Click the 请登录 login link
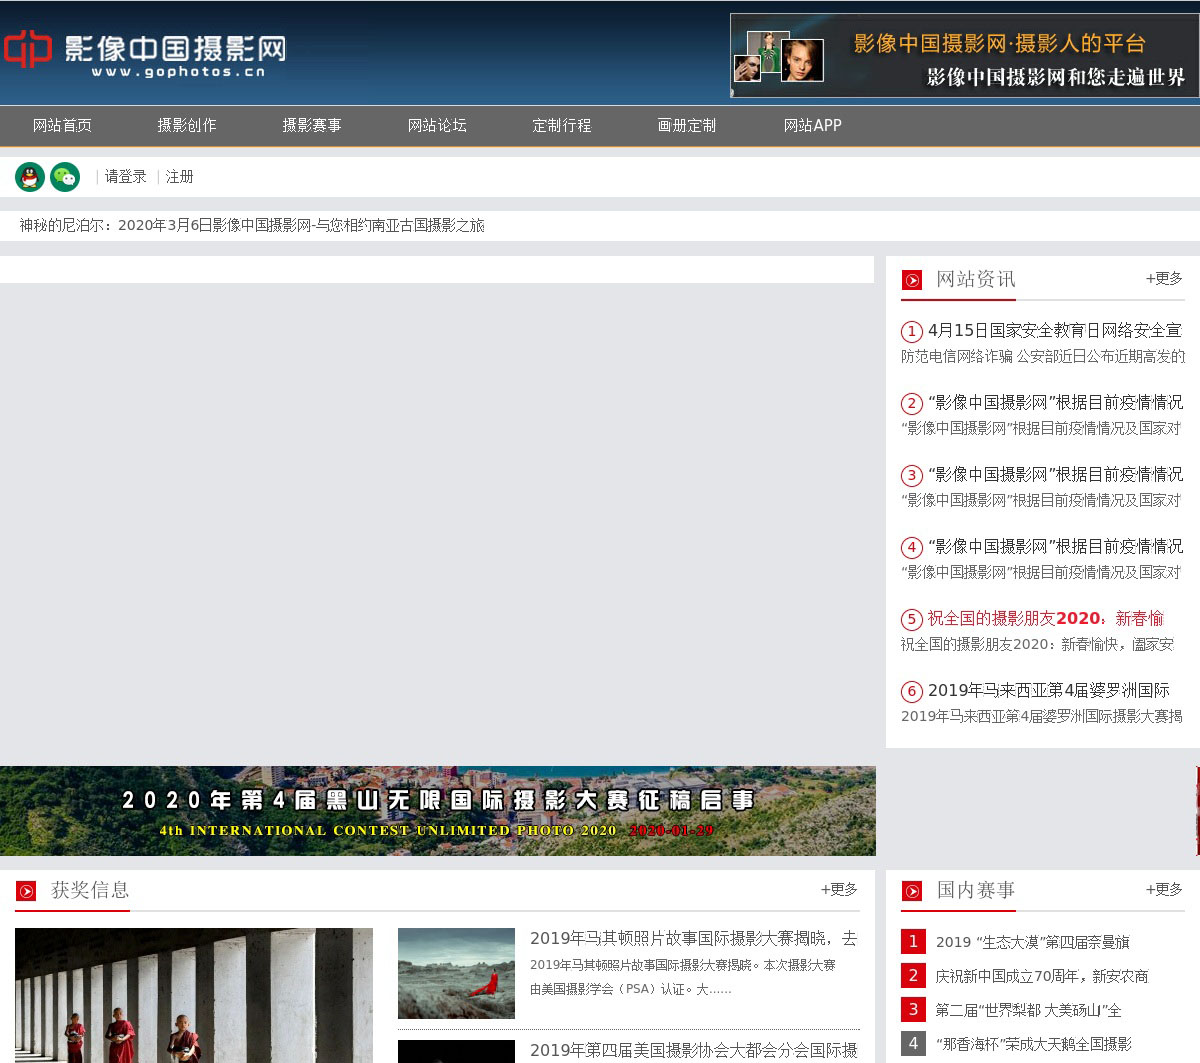The image size is (1200, 1063). pyautogui.click(x=125, y=177)
